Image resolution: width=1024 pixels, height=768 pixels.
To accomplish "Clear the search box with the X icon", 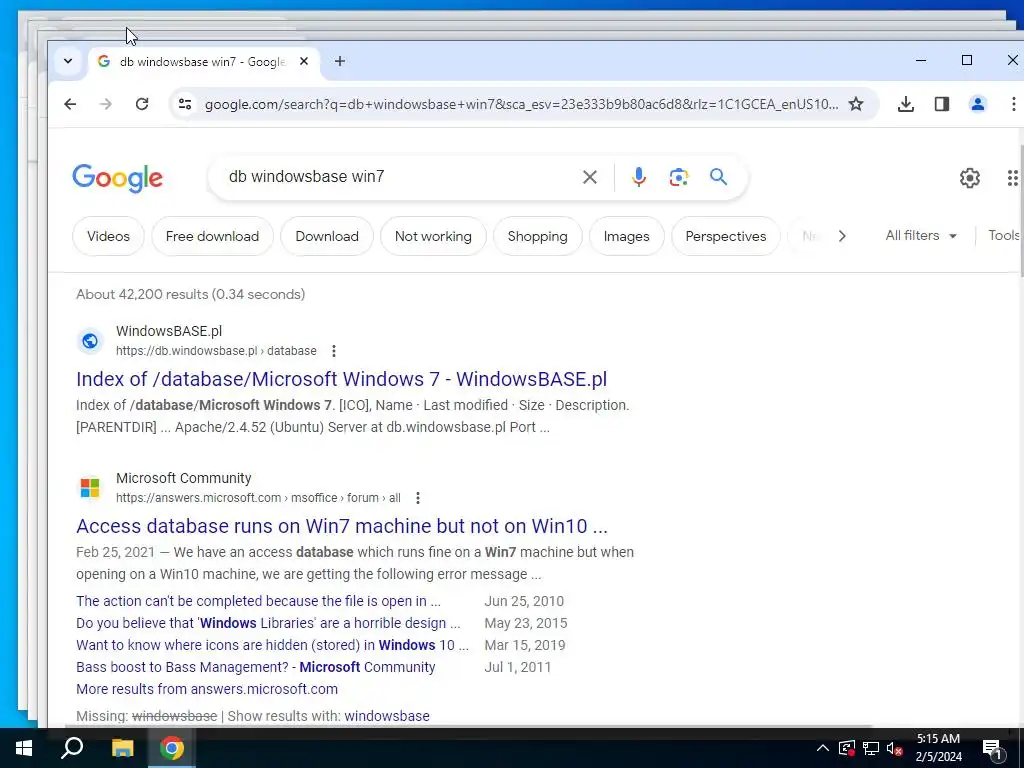I will point(590,177).
